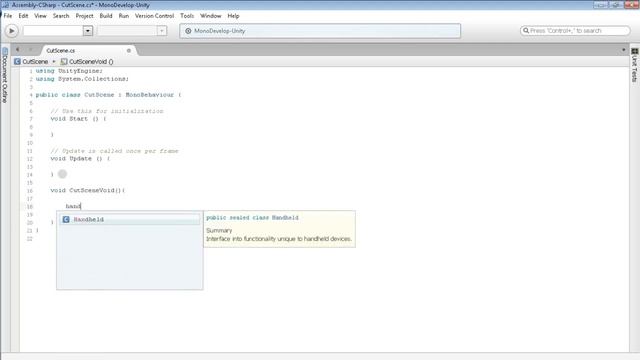Click the 'void Start ()' line
Viewport: 640px width, 360px height.
tap(78, 119)
